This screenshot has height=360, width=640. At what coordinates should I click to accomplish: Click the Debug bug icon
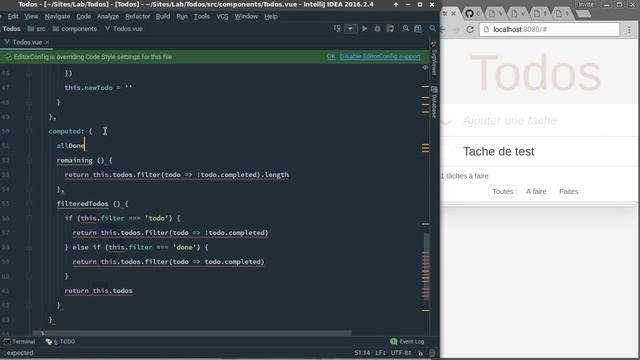pyautogui.click(x=377, y=29)
